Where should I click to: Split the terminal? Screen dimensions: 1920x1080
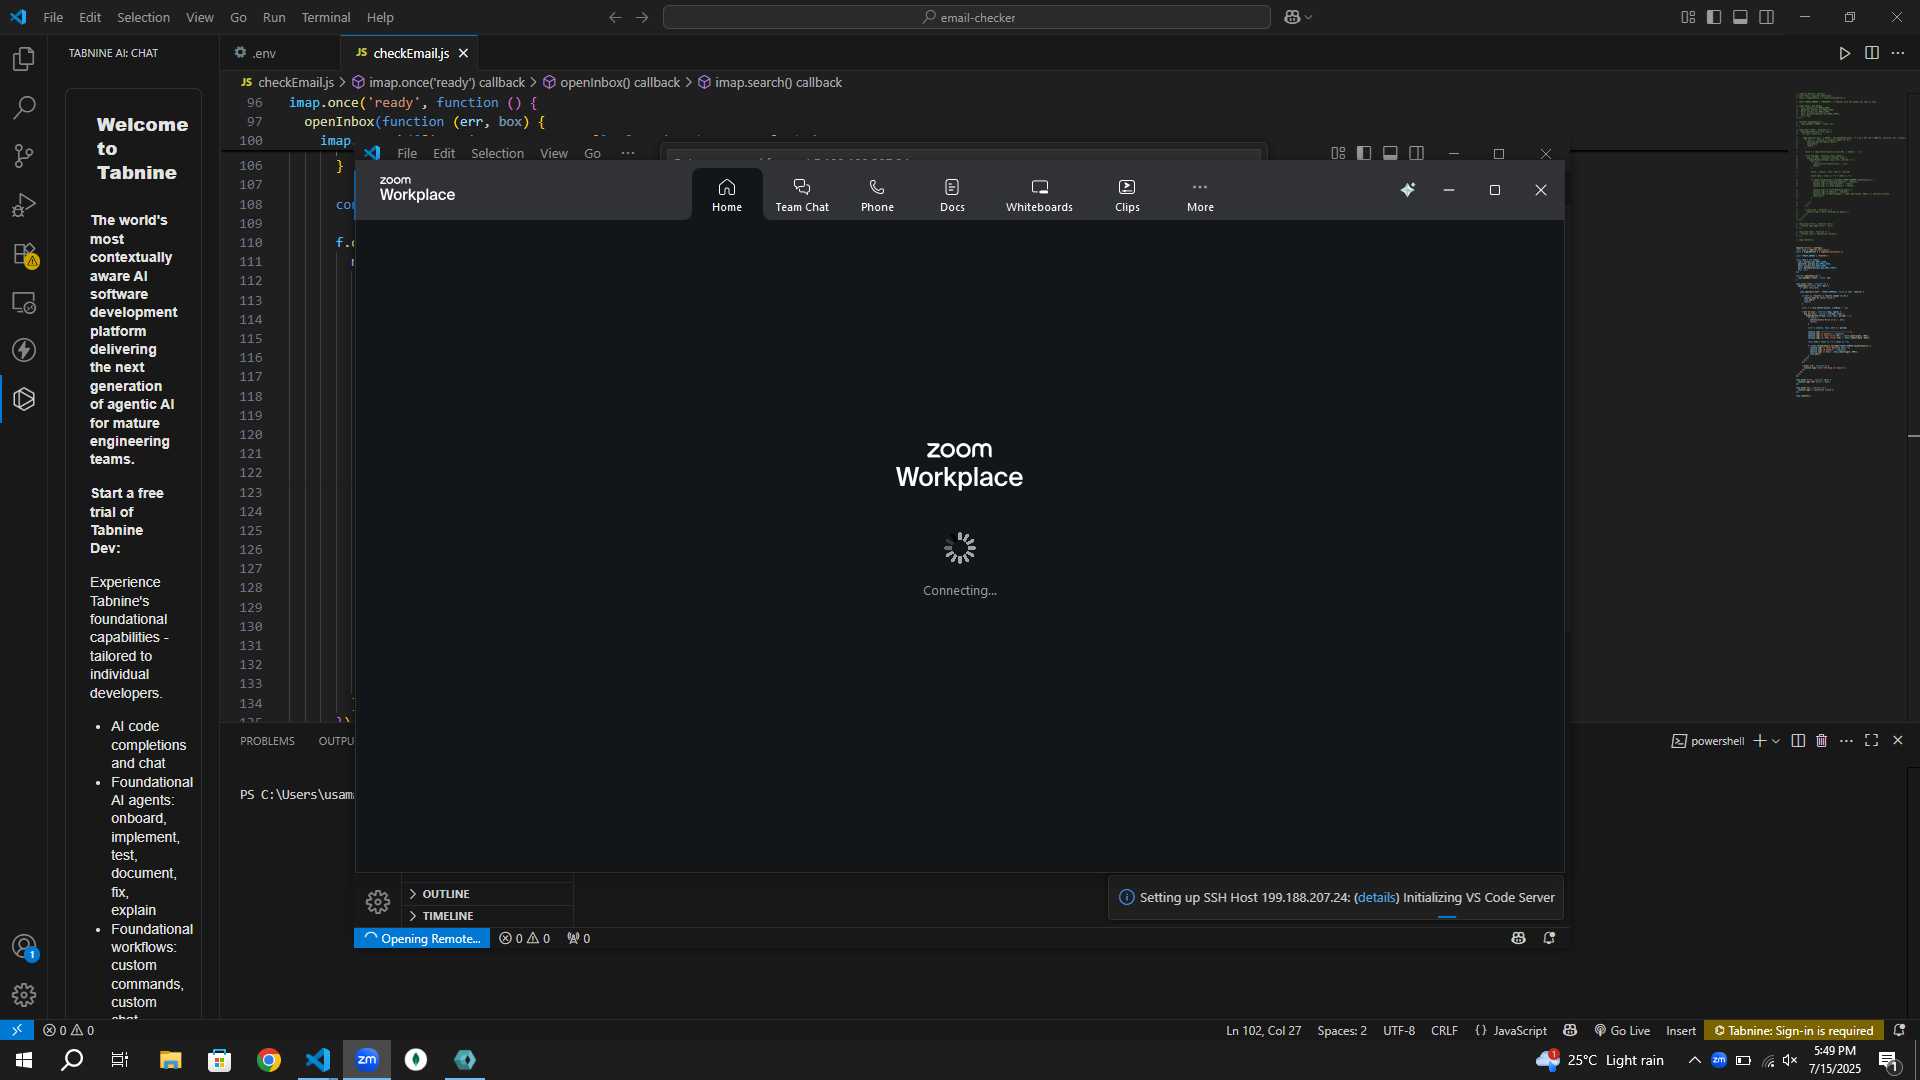1798,741
